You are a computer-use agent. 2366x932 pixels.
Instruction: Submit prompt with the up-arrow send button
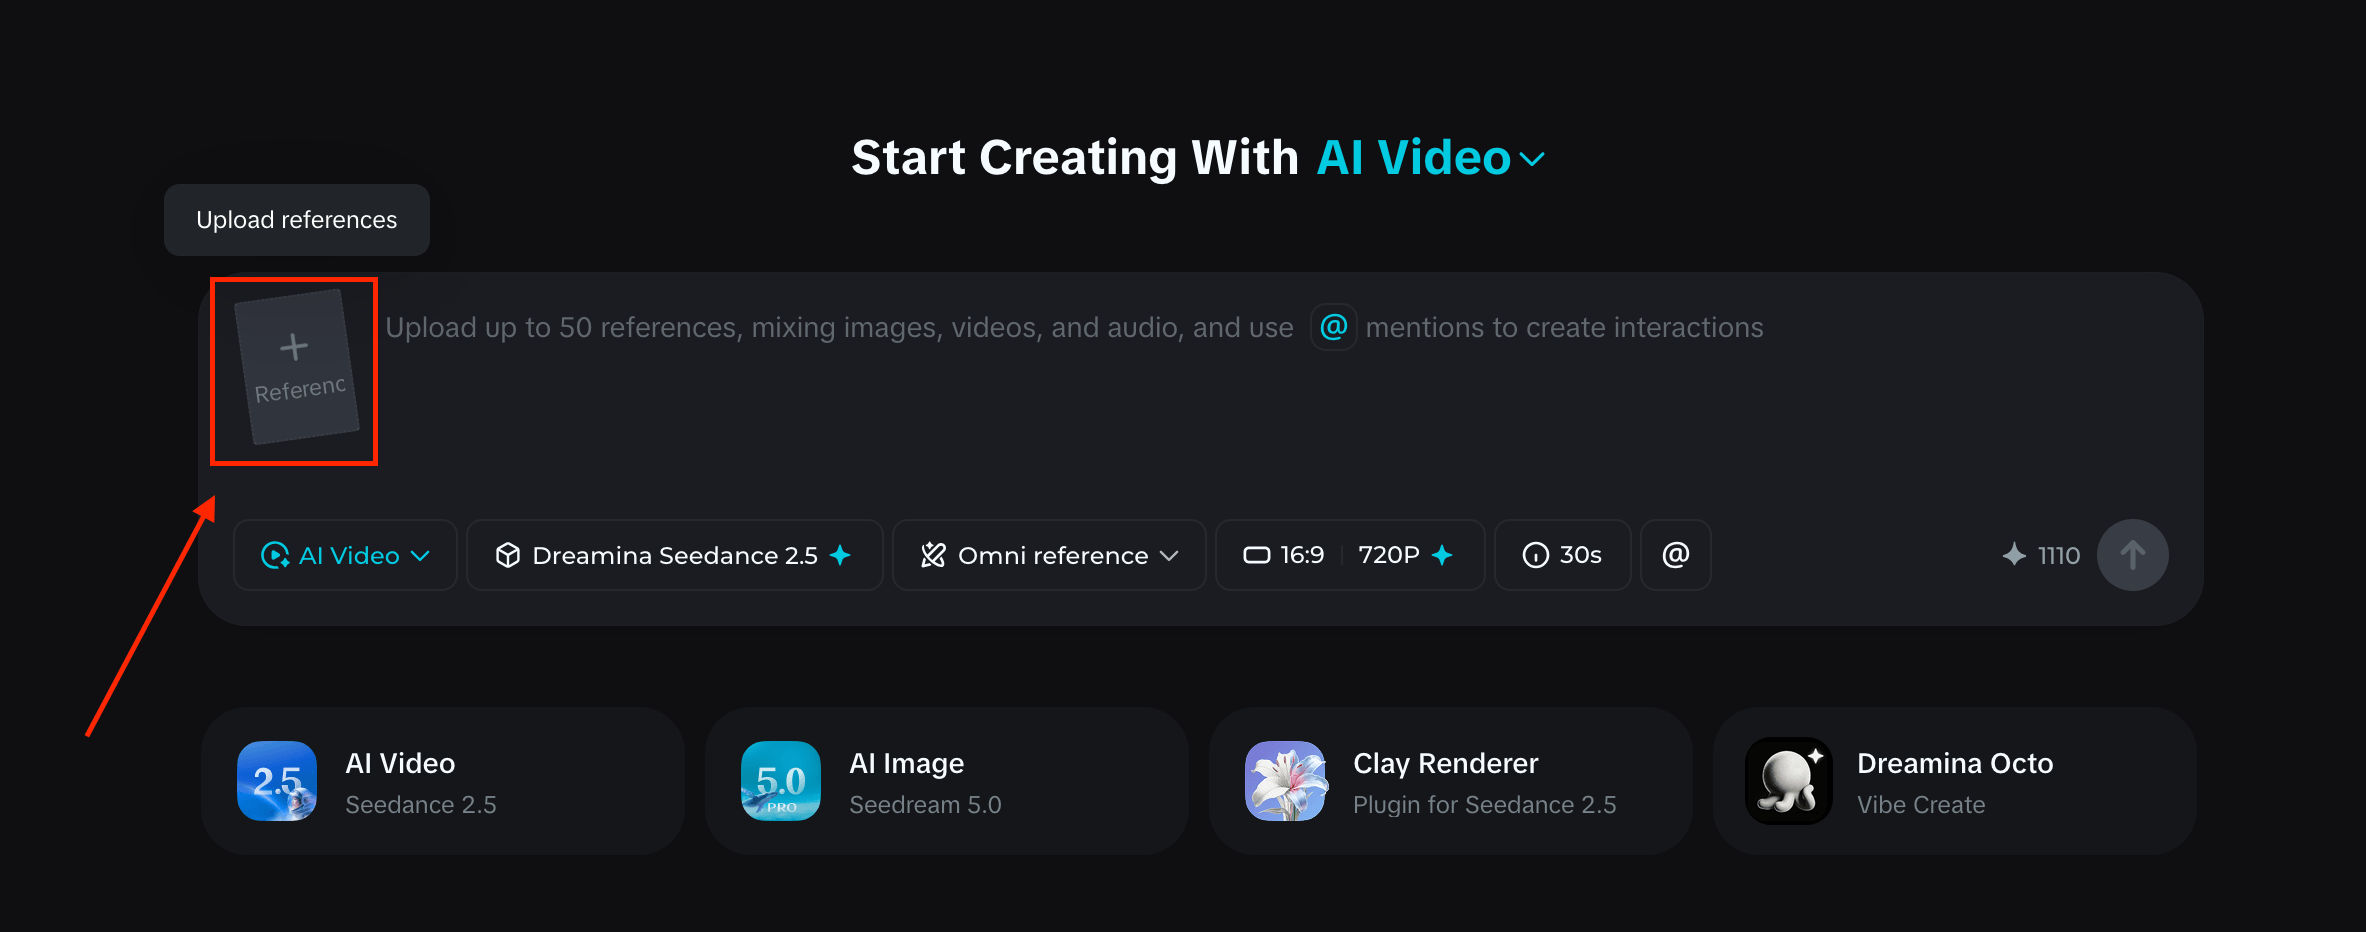[2132, 555]
